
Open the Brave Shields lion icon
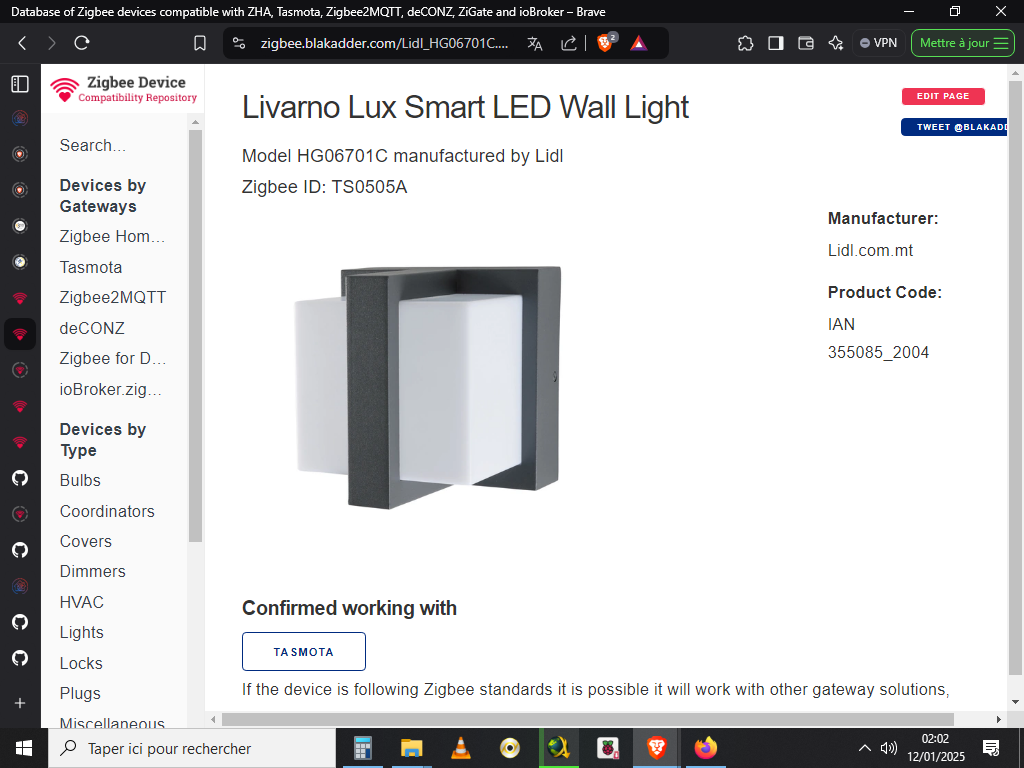(x=606, y=43)
